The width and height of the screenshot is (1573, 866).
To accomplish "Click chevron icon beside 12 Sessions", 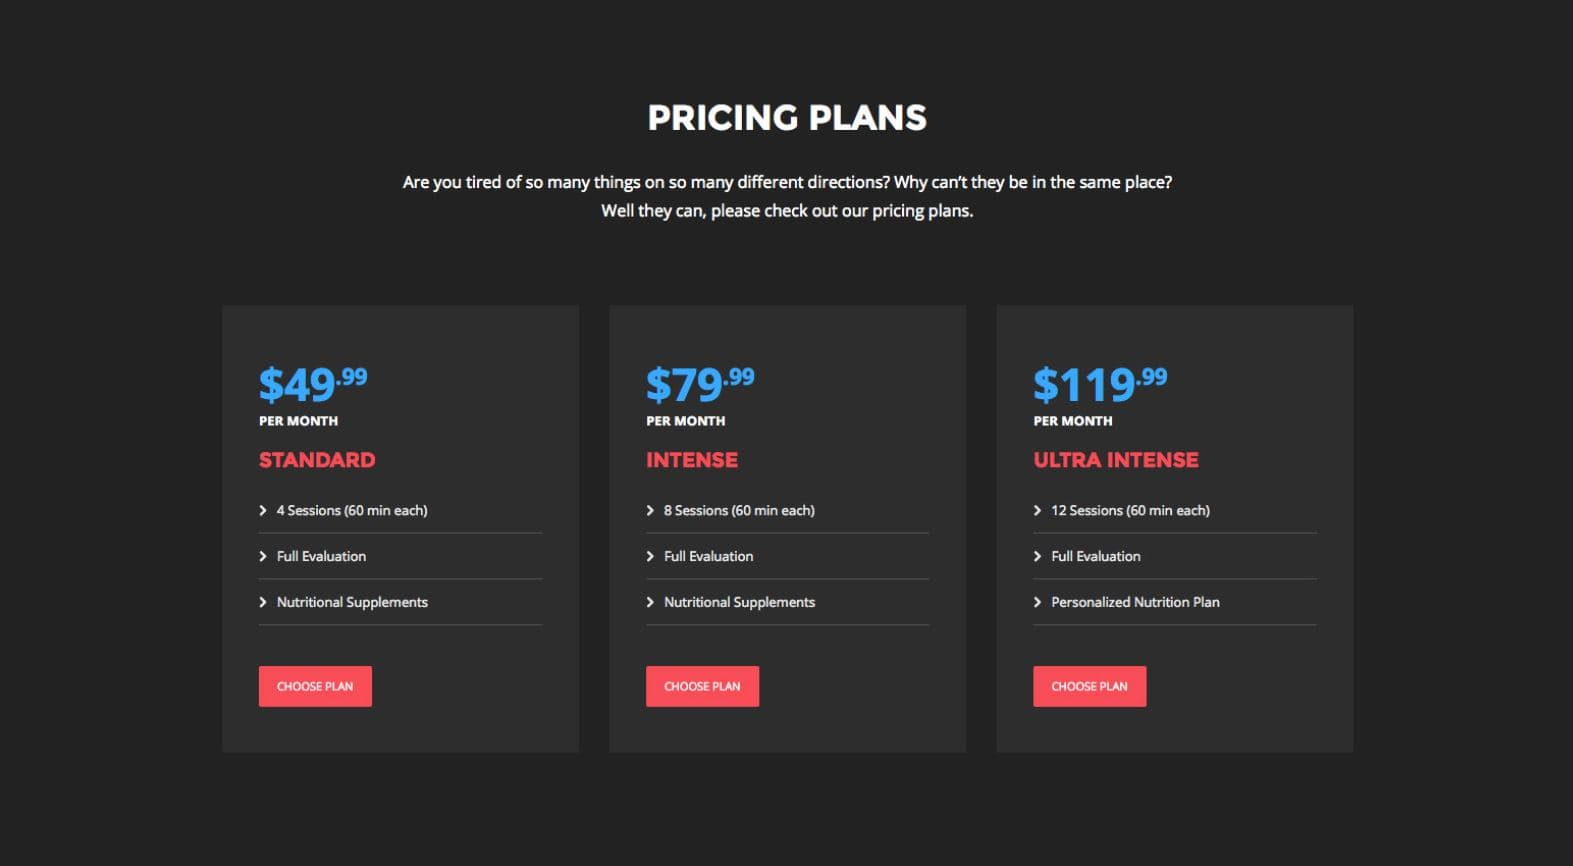I will [1037, 510].
